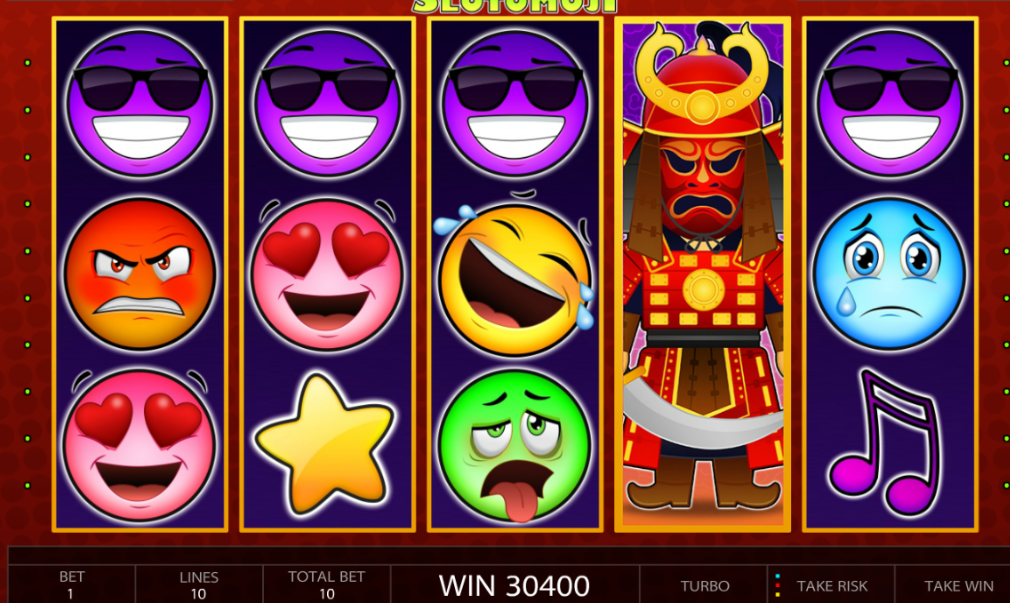Click purple sunglasses emoji in fifth reel
The image size is (1010, 603).
coord(890,103)
